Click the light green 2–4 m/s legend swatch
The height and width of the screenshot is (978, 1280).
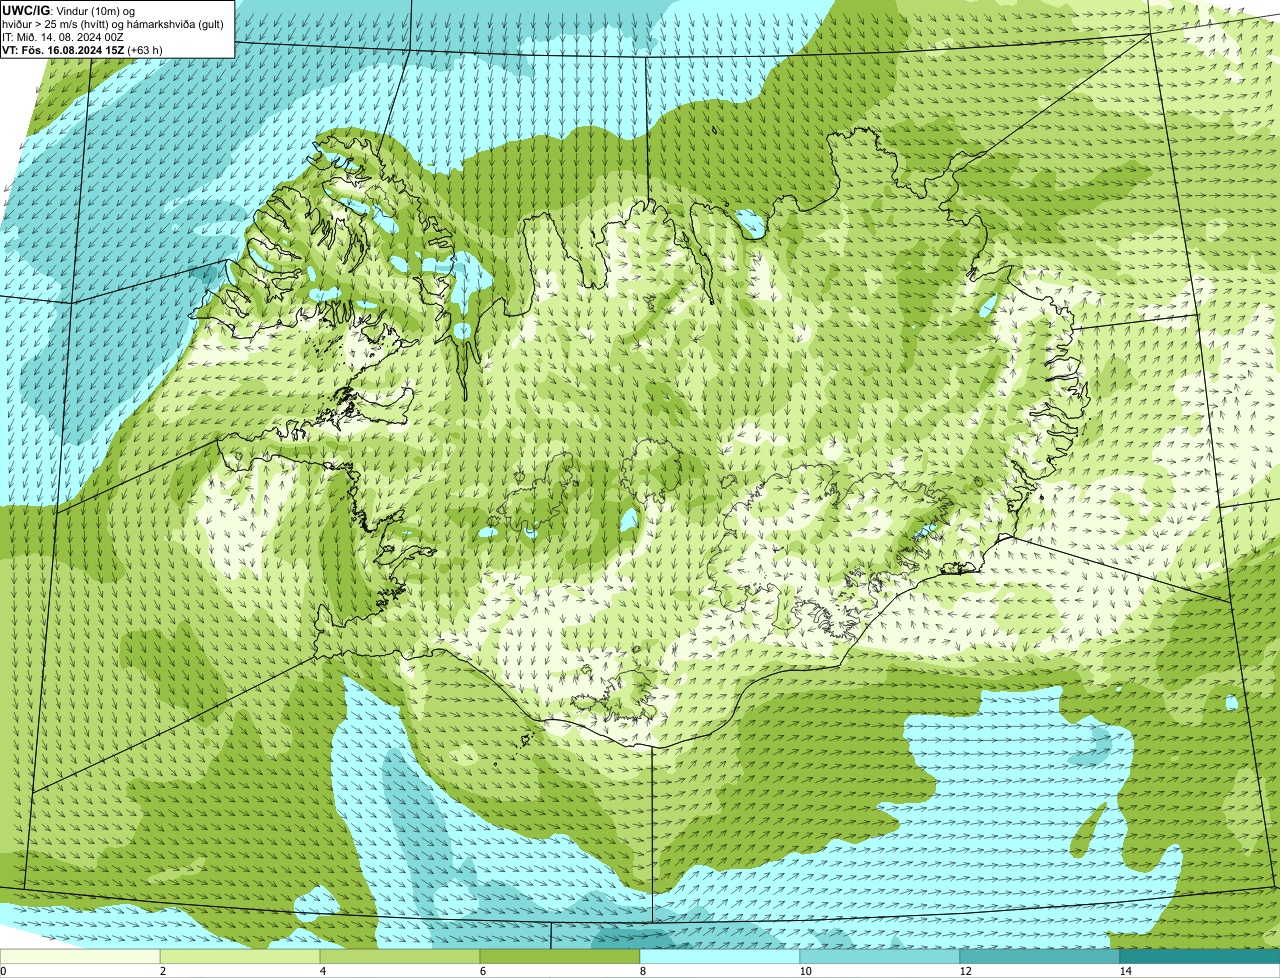click(x=240, y=956)
